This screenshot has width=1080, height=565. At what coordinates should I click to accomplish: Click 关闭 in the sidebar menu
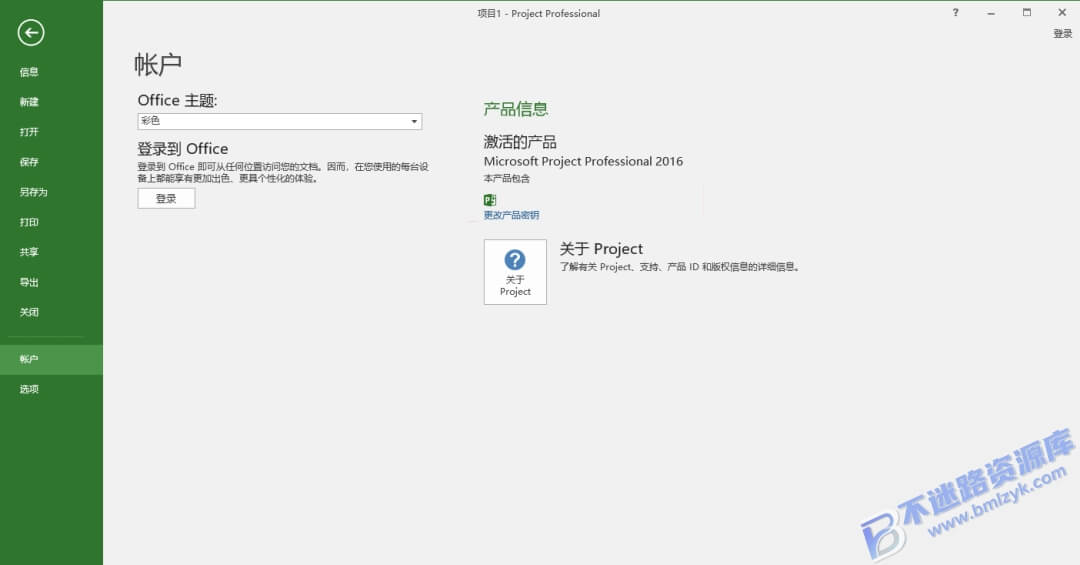point(29,312)
